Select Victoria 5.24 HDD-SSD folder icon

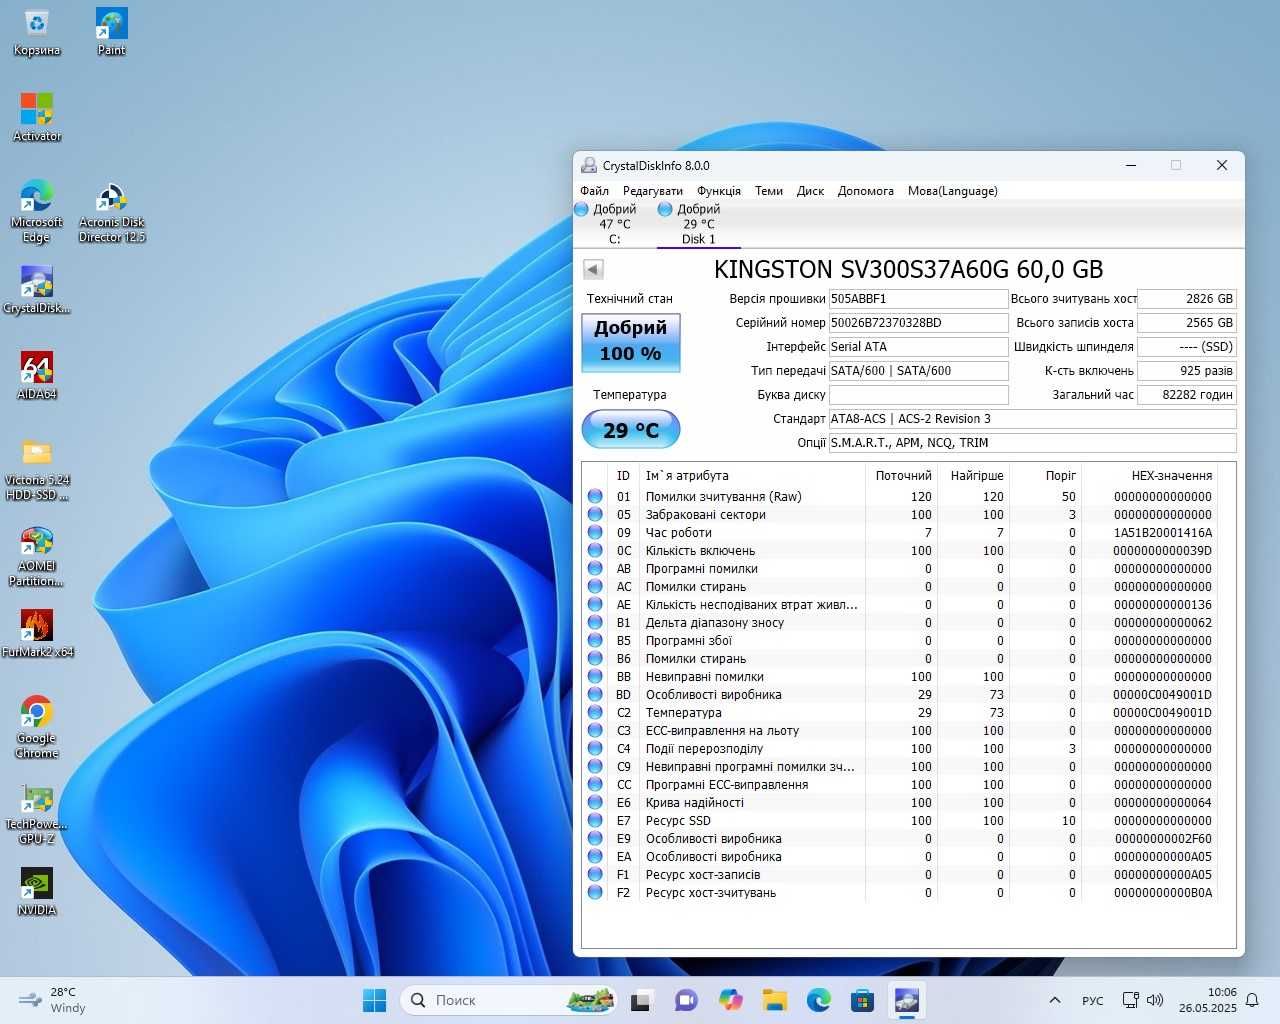(37, 469)
